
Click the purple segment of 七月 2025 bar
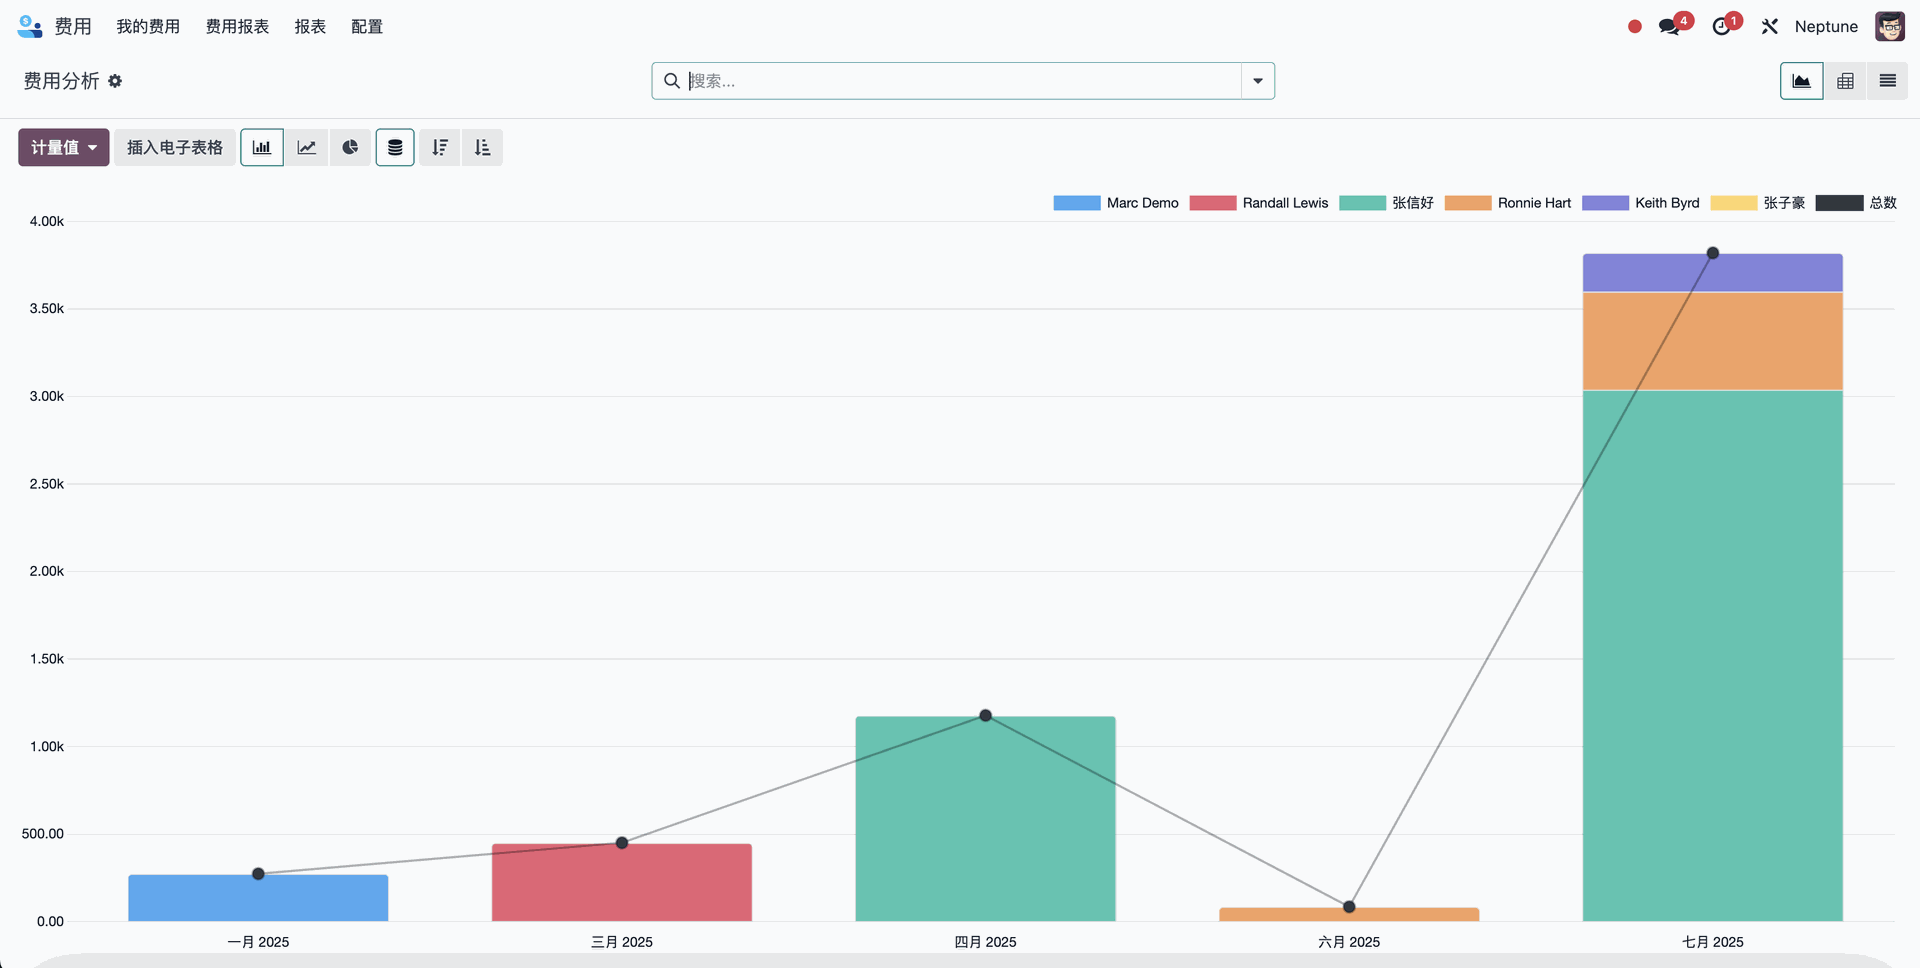coord(1713,273)
